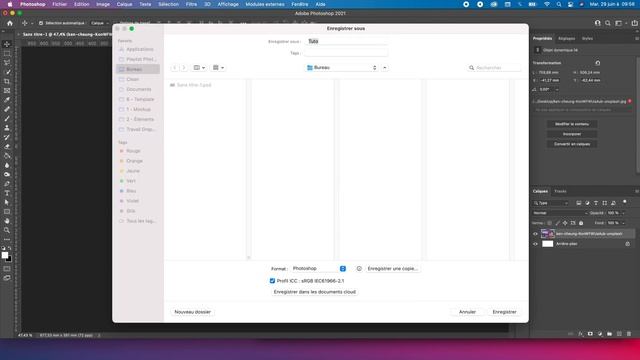Viewport: 640px width, 360px height.
Task: Select the Crop tool
Action: (x=7, y=81)
